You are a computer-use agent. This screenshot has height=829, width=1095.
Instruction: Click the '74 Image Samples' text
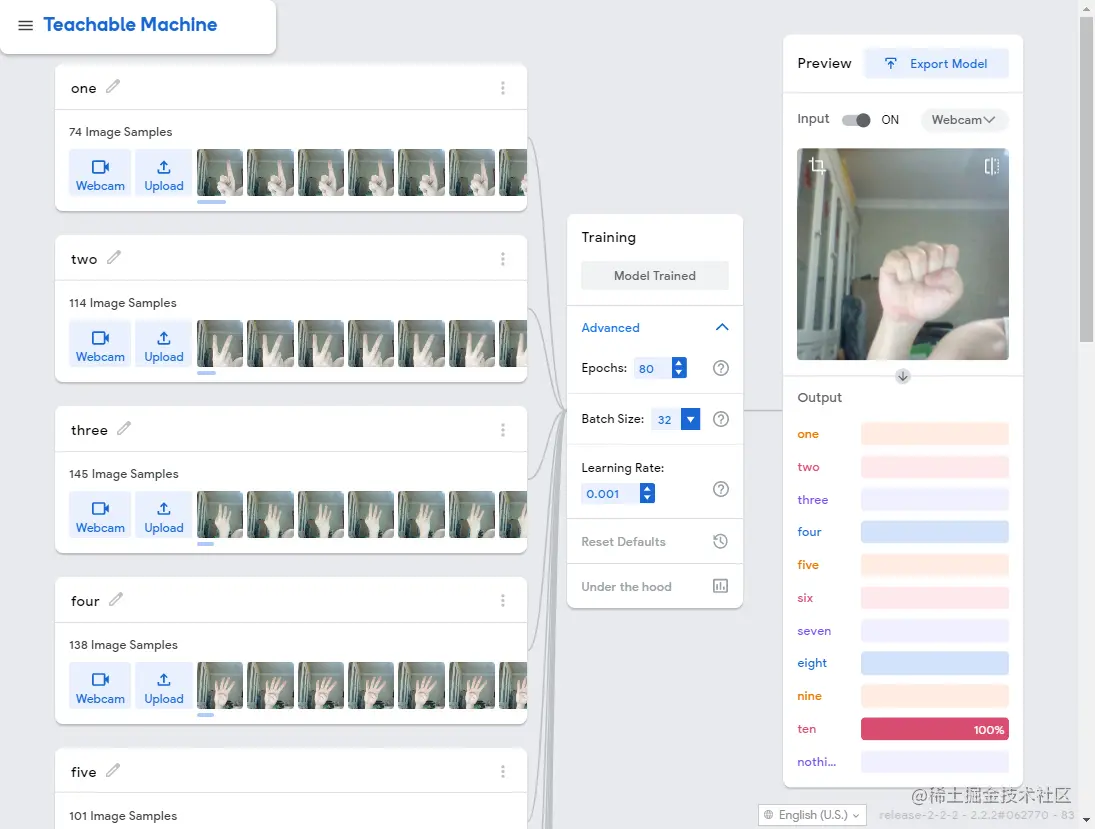pyautogui.click(x=120, y=132)
